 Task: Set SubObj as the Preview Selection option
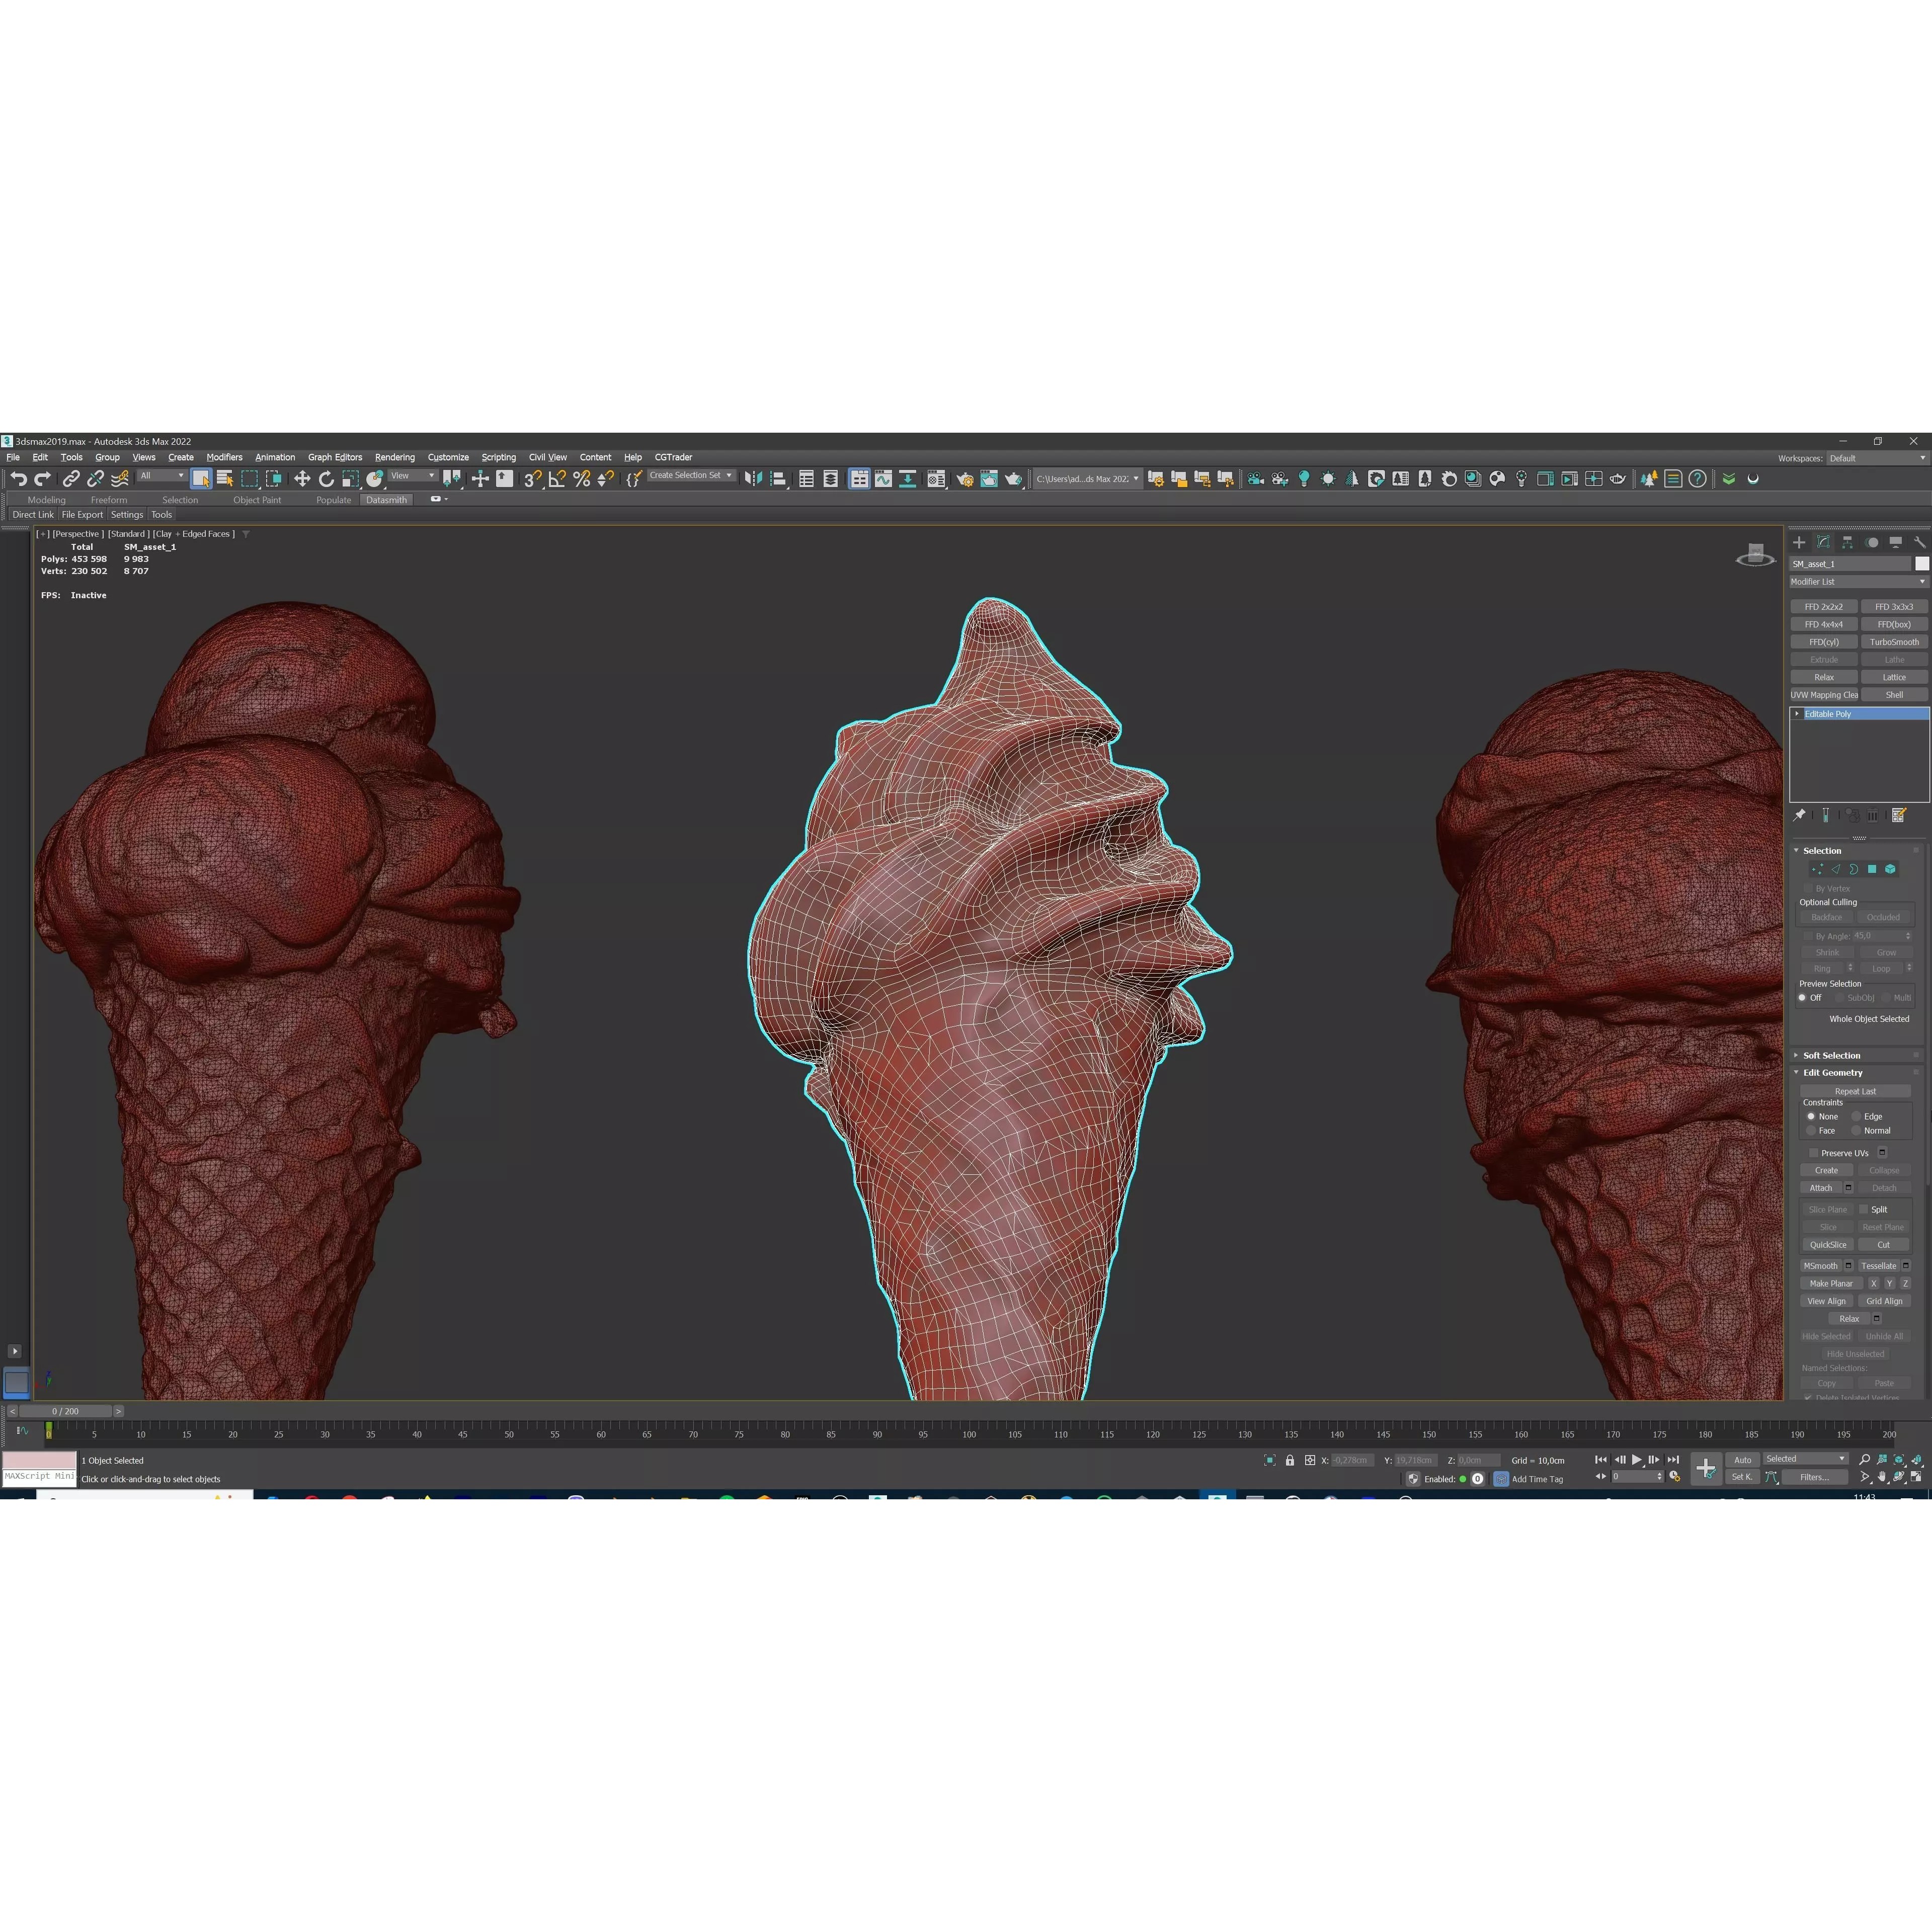point(1840,997)
